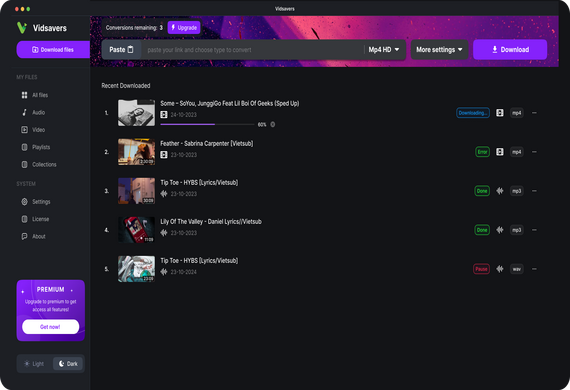The image size is (570, 390).
Task: Expand the More settings dropdown
Action: pyautogui.click(x=439, y=50)
